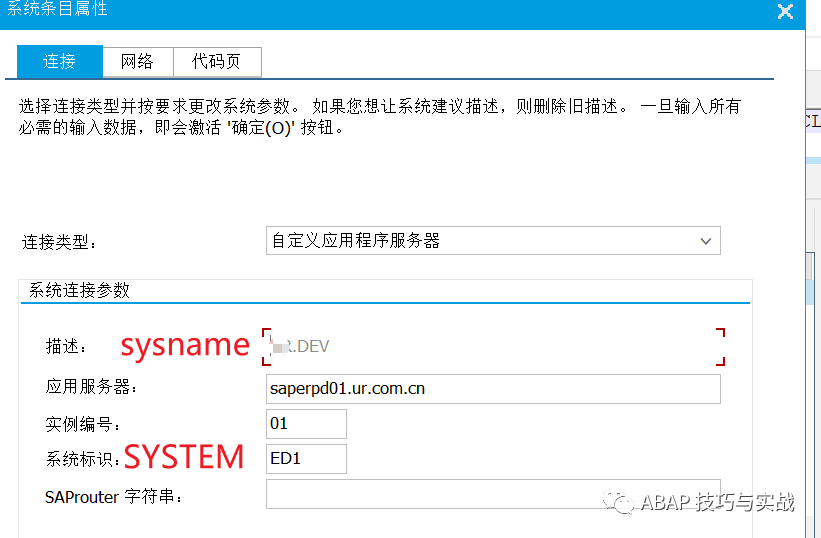Click the 系统标识 field showing ED1
This screenshot has height=538, width=821.
click(x=306, y=458)
